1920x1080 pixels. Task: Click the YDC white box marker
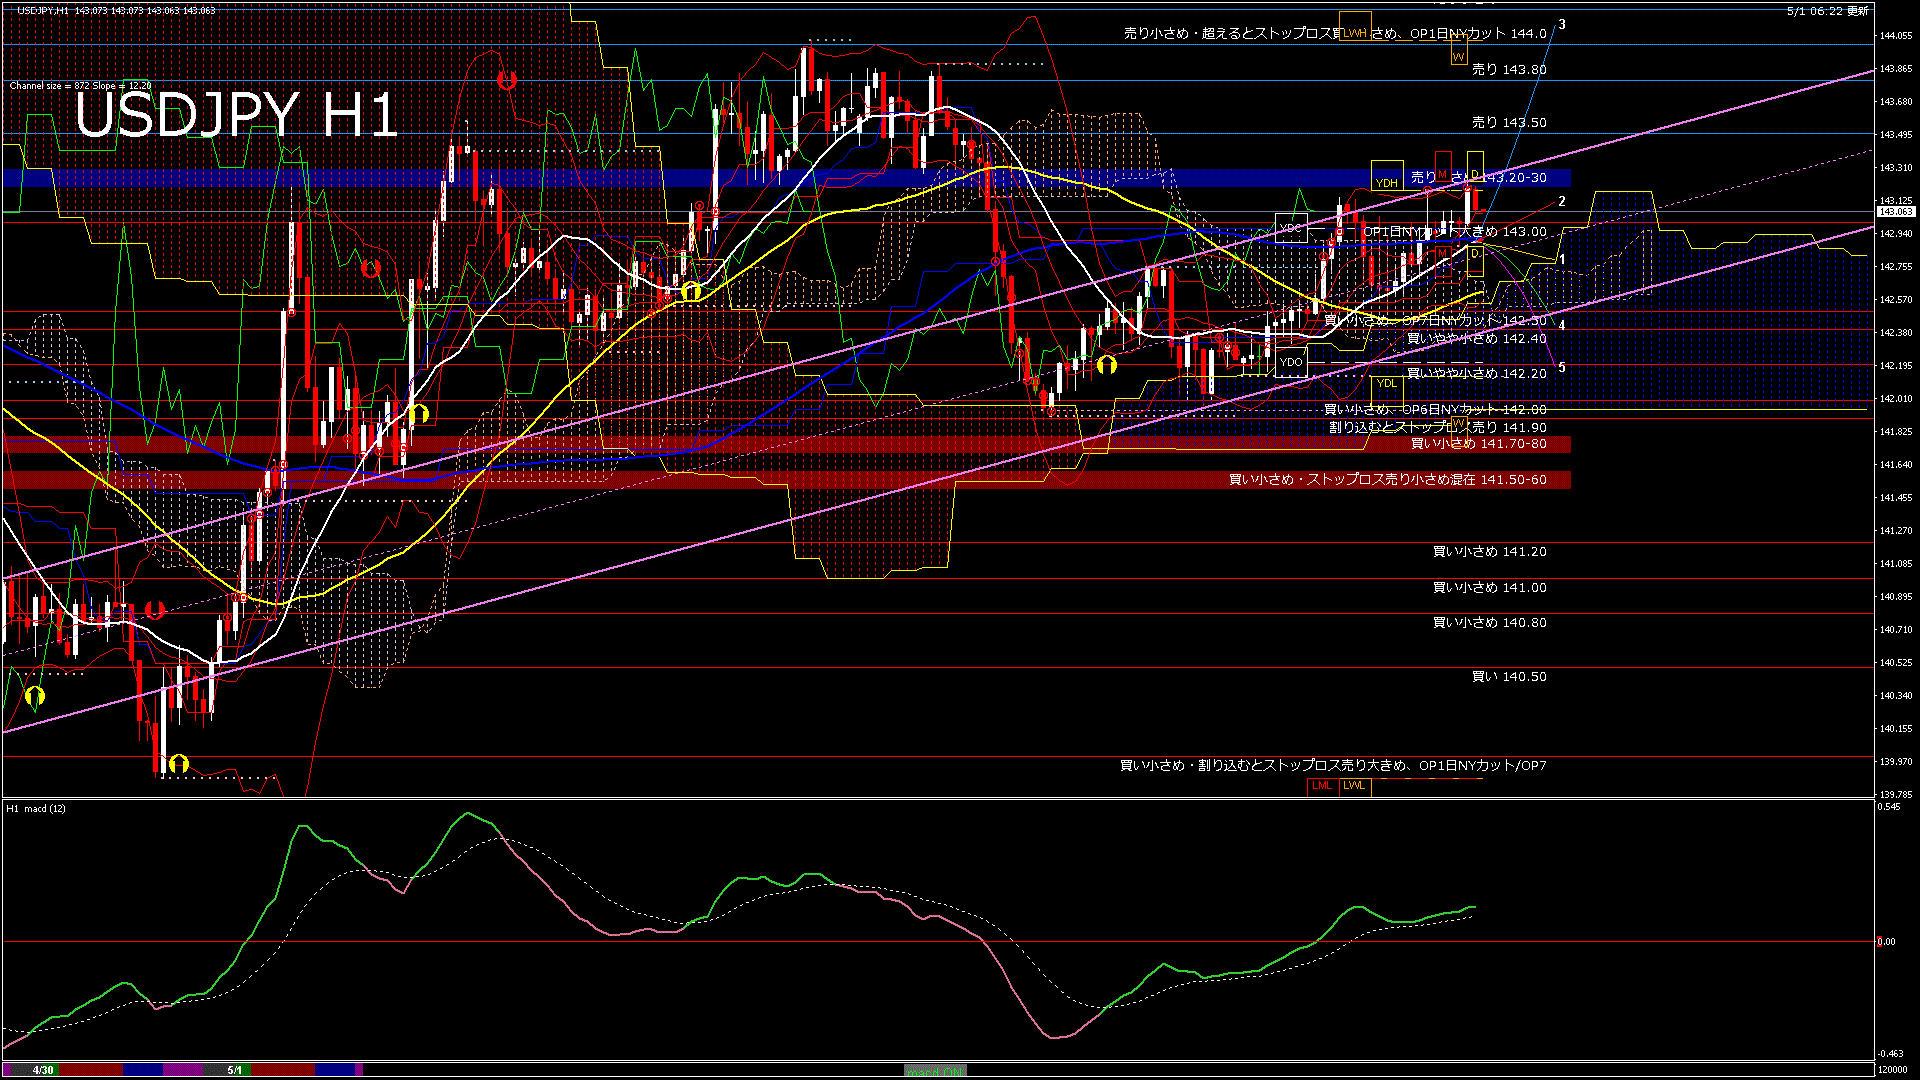(1290, 228)
